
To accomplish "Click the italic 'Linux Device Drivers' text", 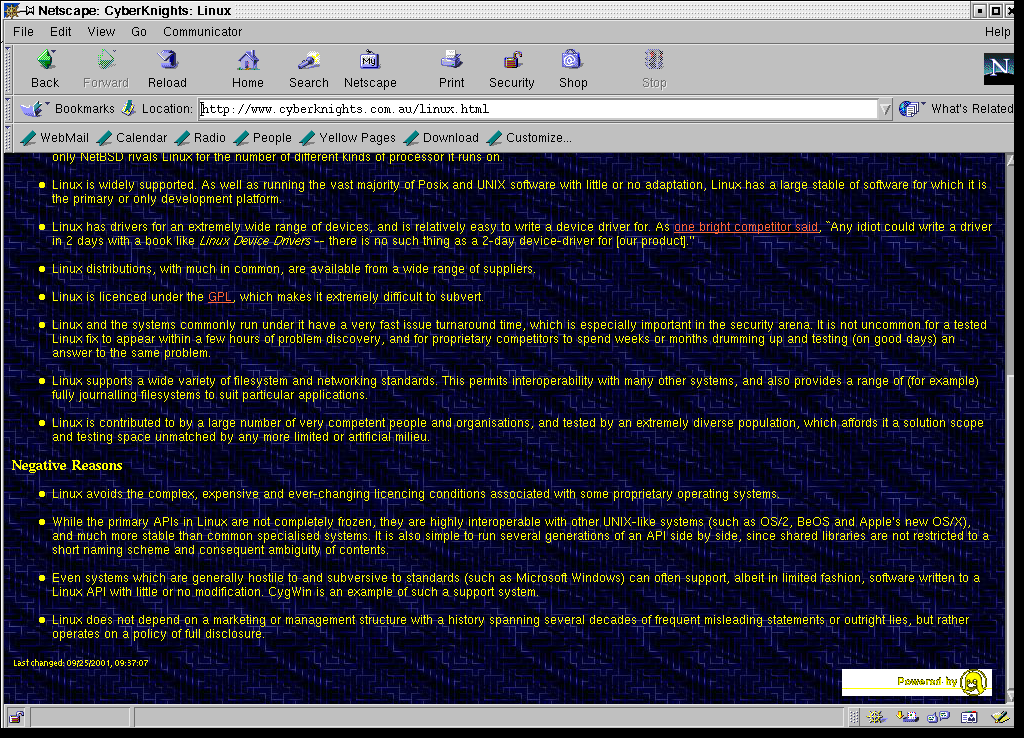I will (x=255, y=241).
